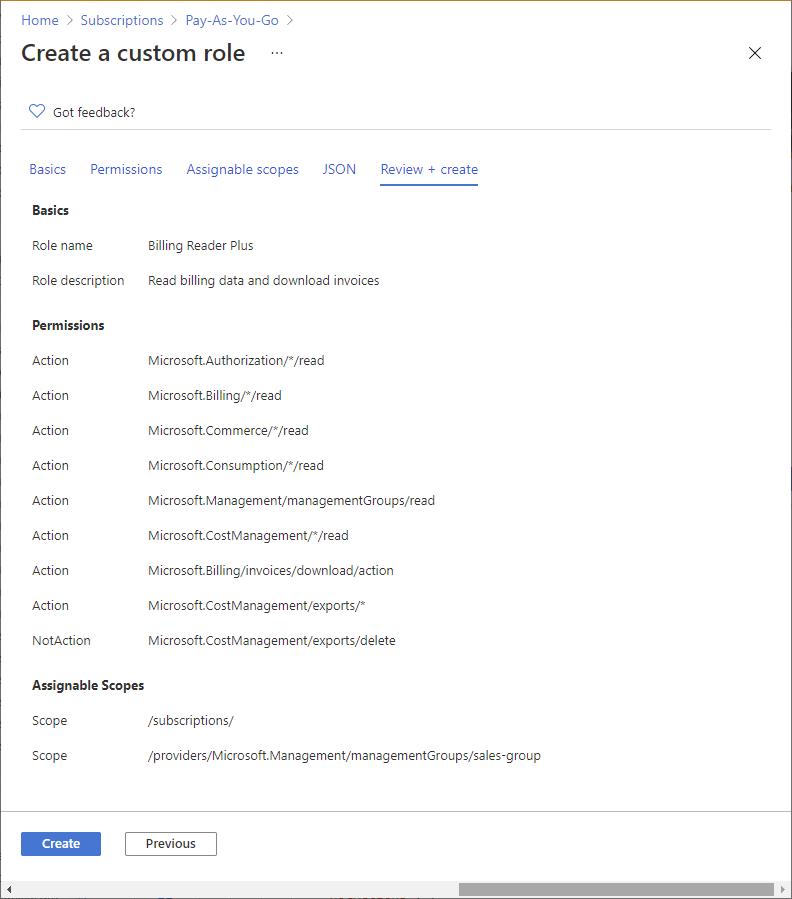
Task: Select the Assignable scopes tab
Action: coord(242,169)
